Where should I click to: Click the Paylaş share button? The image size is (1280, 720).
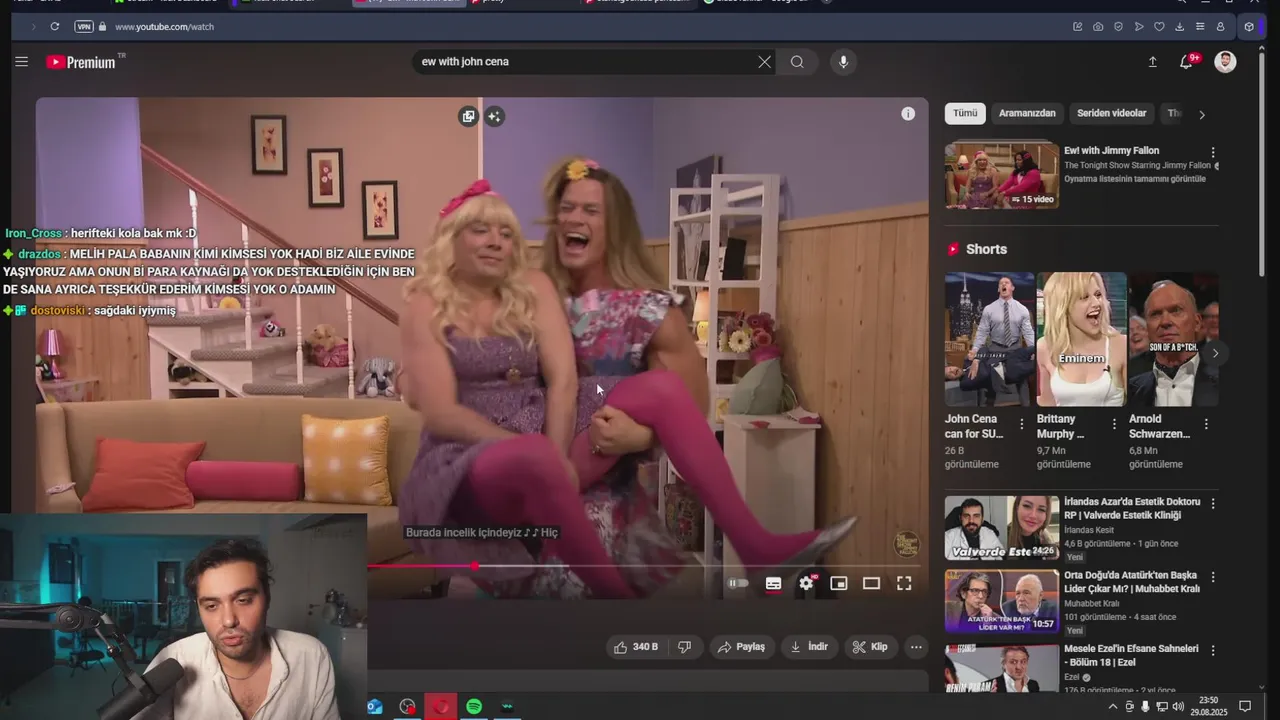[x=742, y=647]
